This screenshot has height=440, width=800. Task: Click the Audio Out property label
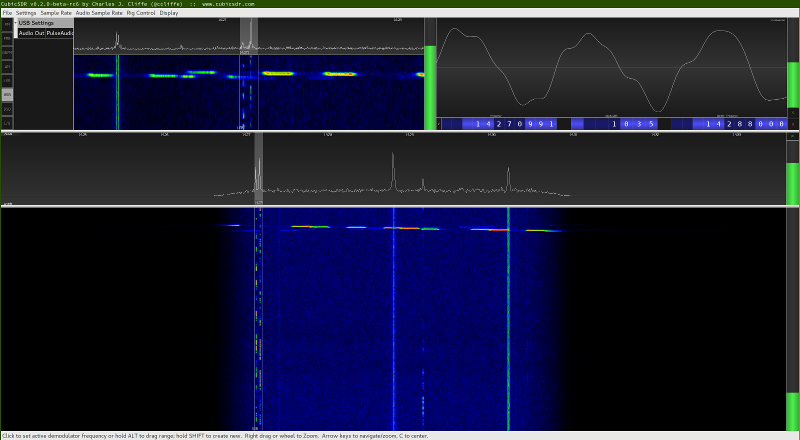[31, 33]
